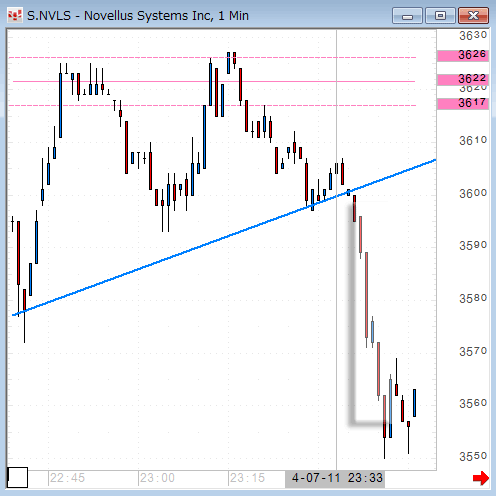This screenshot has width=496, height=496.
Task: Click the 3610 price axis label
Action: (473, 141)
